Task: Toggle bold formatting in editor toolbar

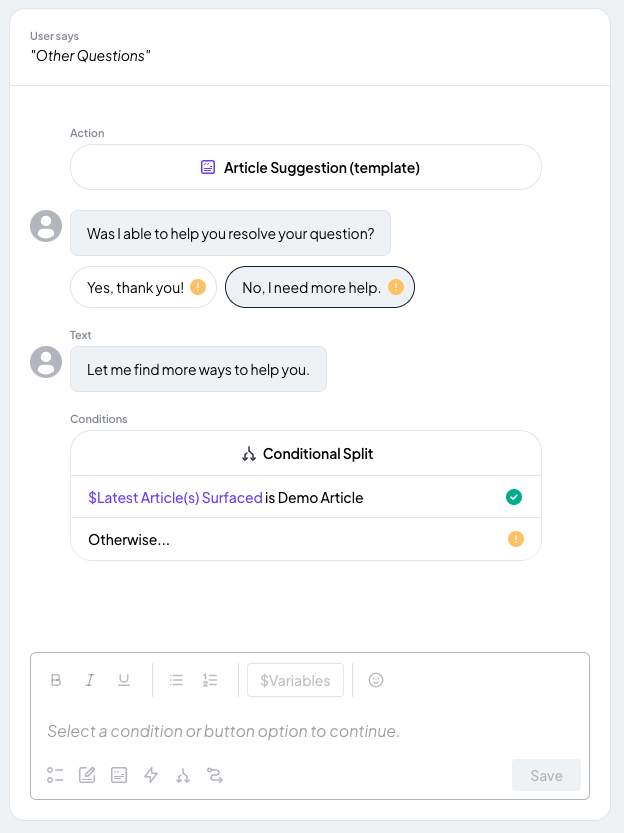Action: (56, 680)
